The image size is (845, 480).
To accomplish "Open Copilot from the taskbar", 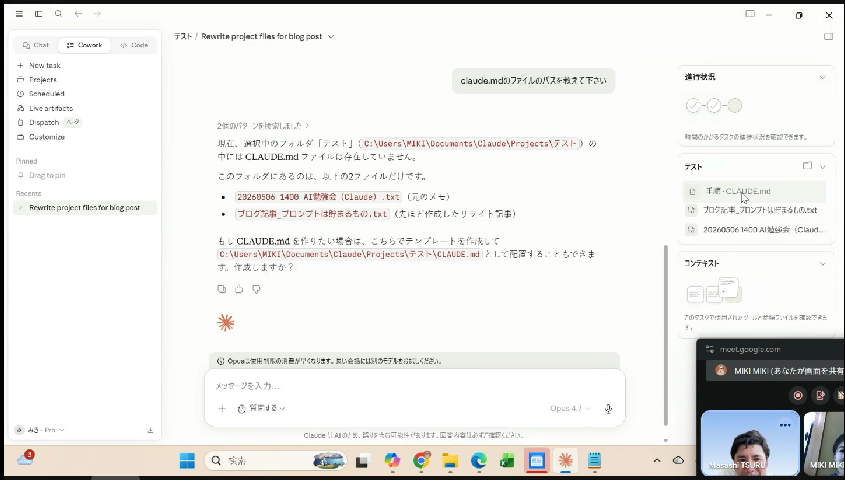I will point(392,461).
